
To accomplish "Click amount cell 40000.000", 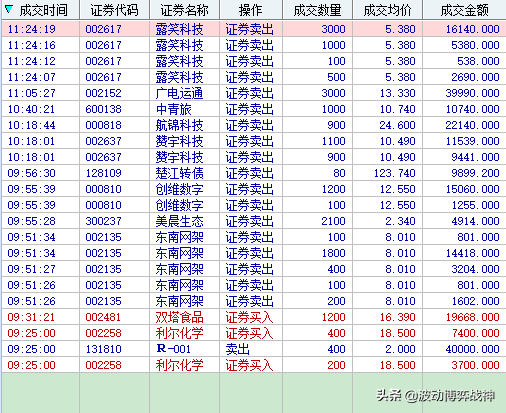I will tap(472, 349).
